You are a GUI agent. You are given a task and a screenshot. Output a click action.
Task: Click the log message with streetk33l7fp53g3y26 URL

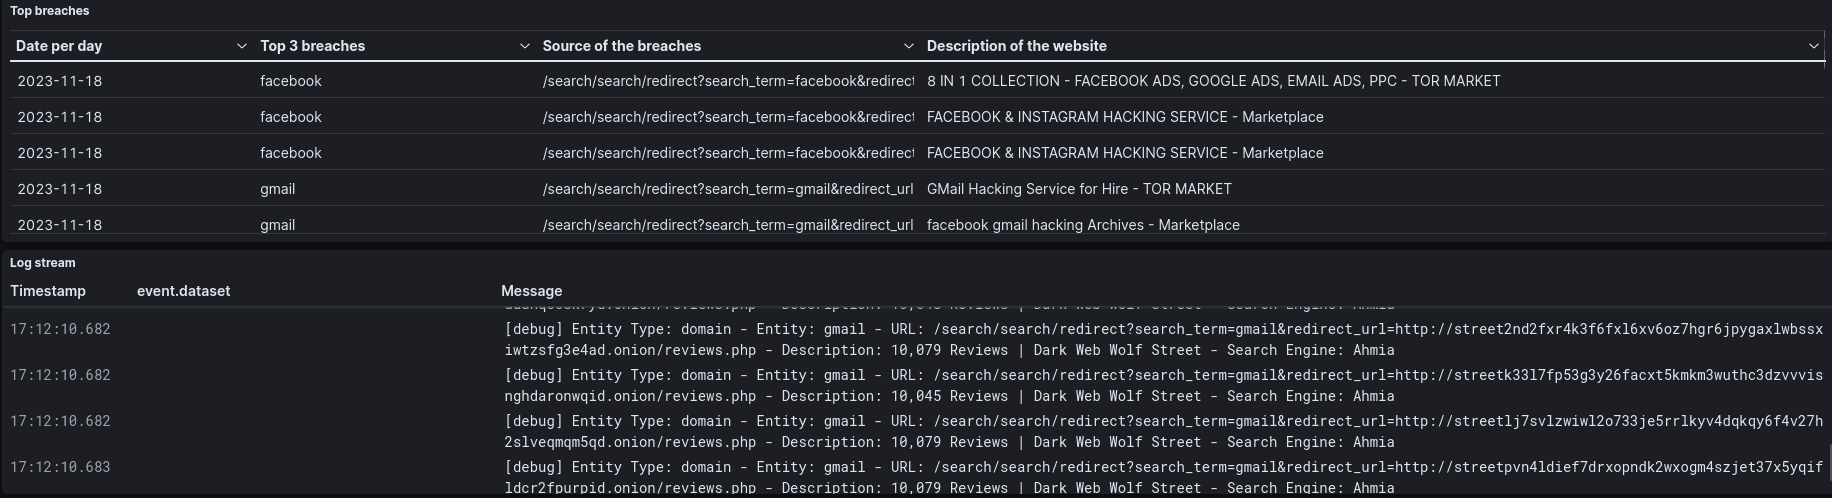tap(1163, 386)
